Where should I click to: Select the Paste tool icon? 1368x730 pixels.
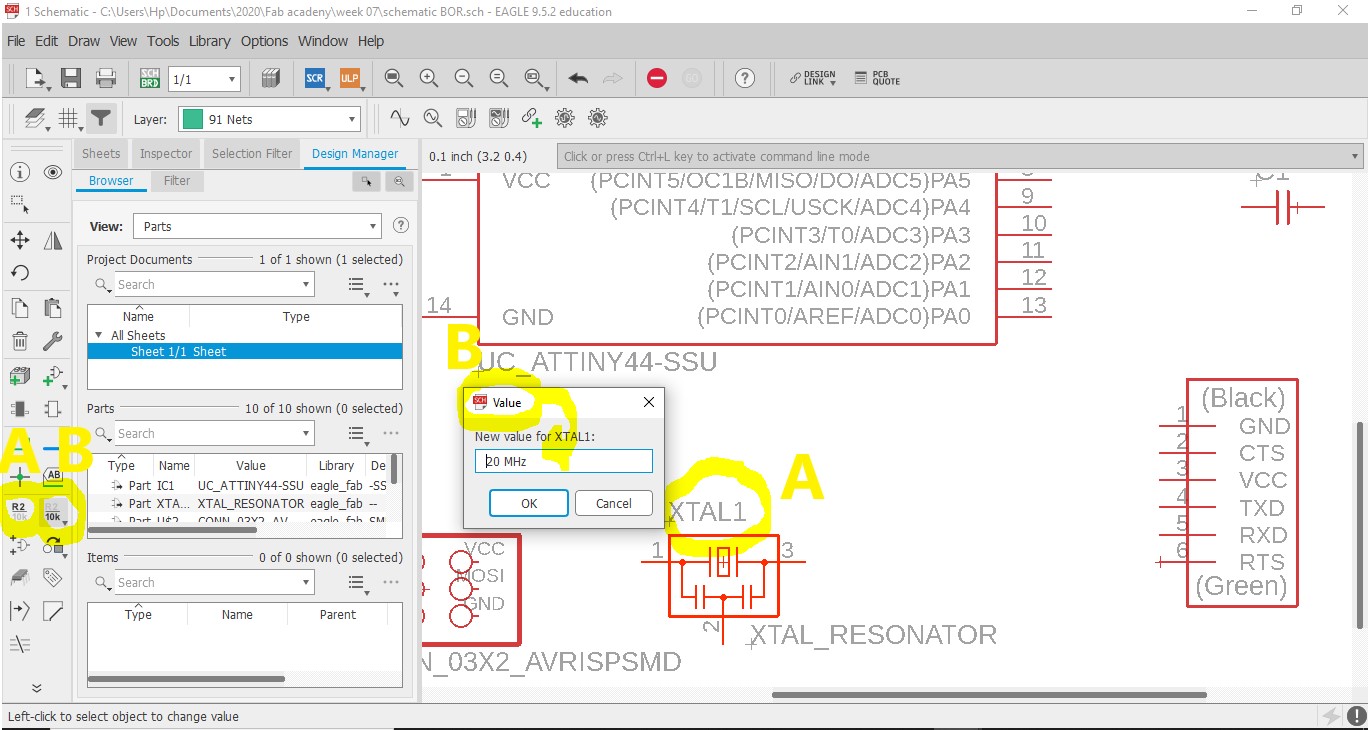[53, 308]
